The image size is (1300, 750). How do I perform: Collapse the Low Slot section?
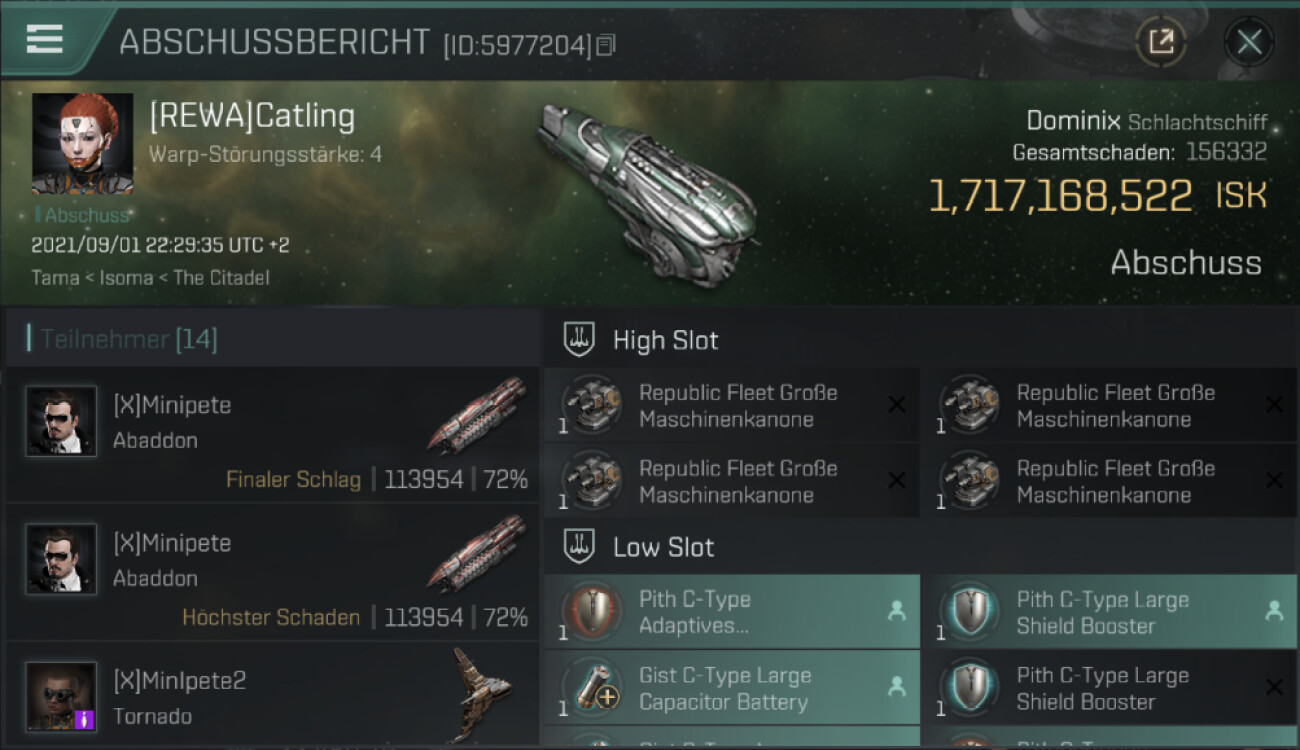point(663,547)
